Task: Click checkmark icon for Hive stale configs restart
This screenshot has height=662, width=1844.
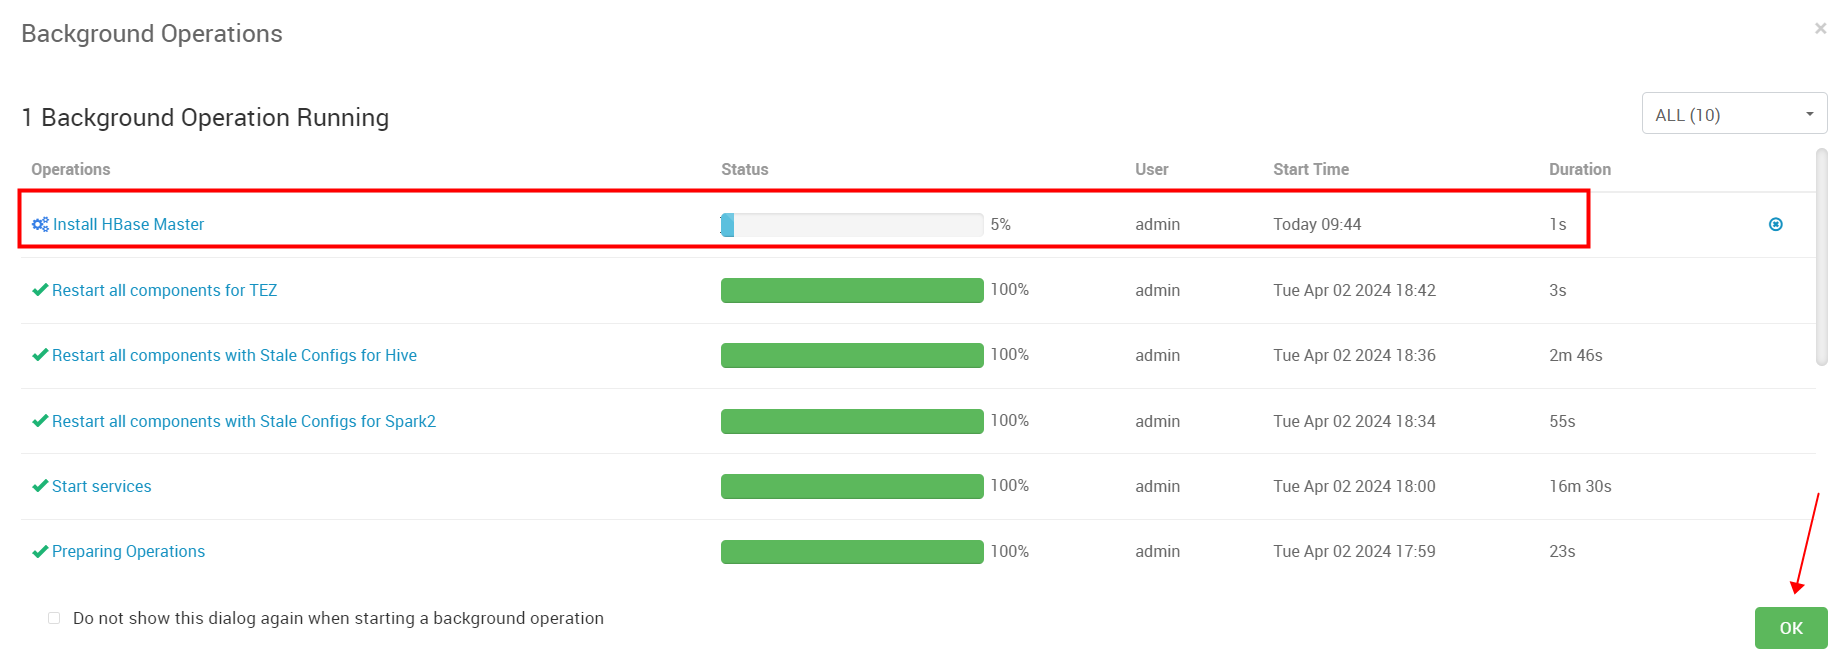Action: (40, 355)
